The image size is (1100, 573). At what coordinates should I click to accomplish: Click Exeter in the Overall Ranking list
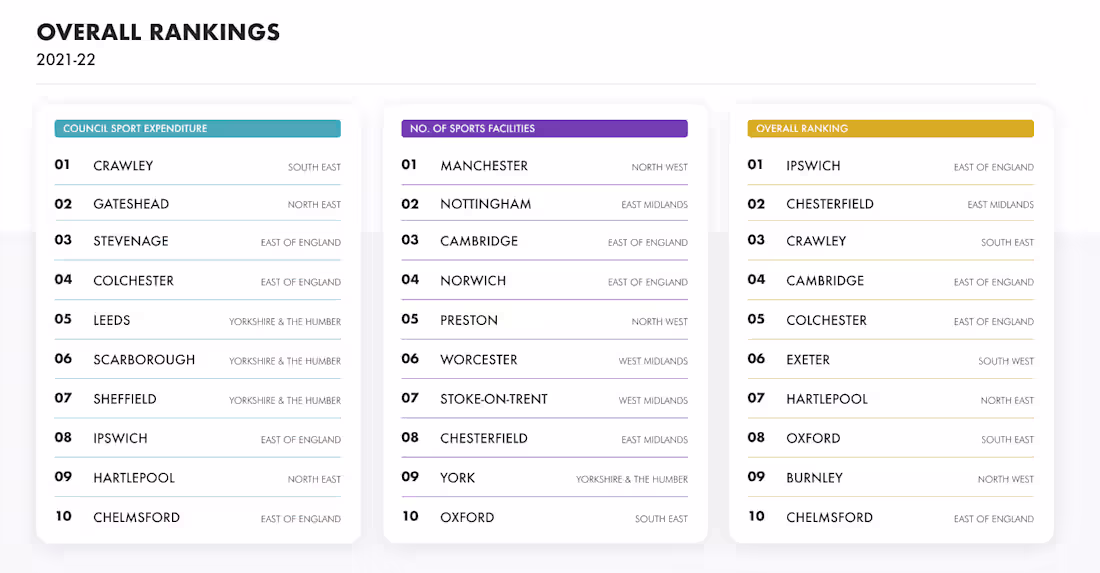(808, 360)
